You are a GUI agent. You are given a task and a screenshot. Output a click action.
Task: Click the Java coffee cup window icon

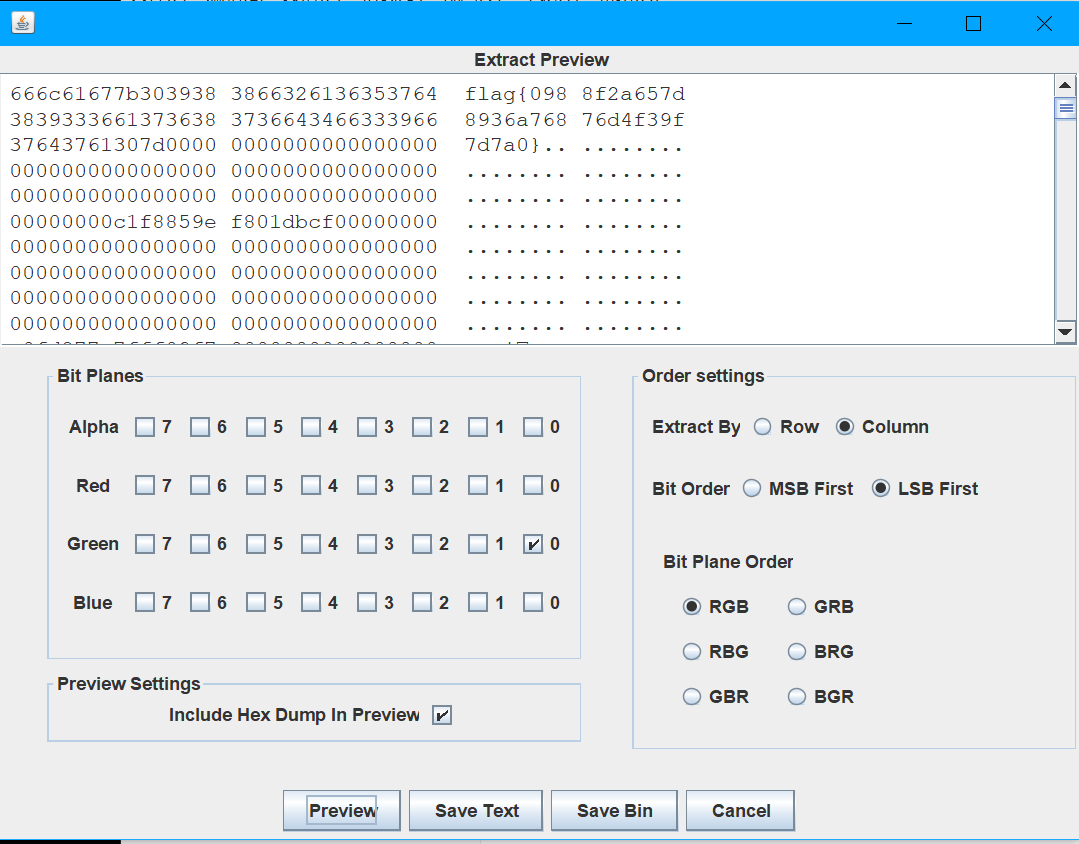tap(23, 23)
